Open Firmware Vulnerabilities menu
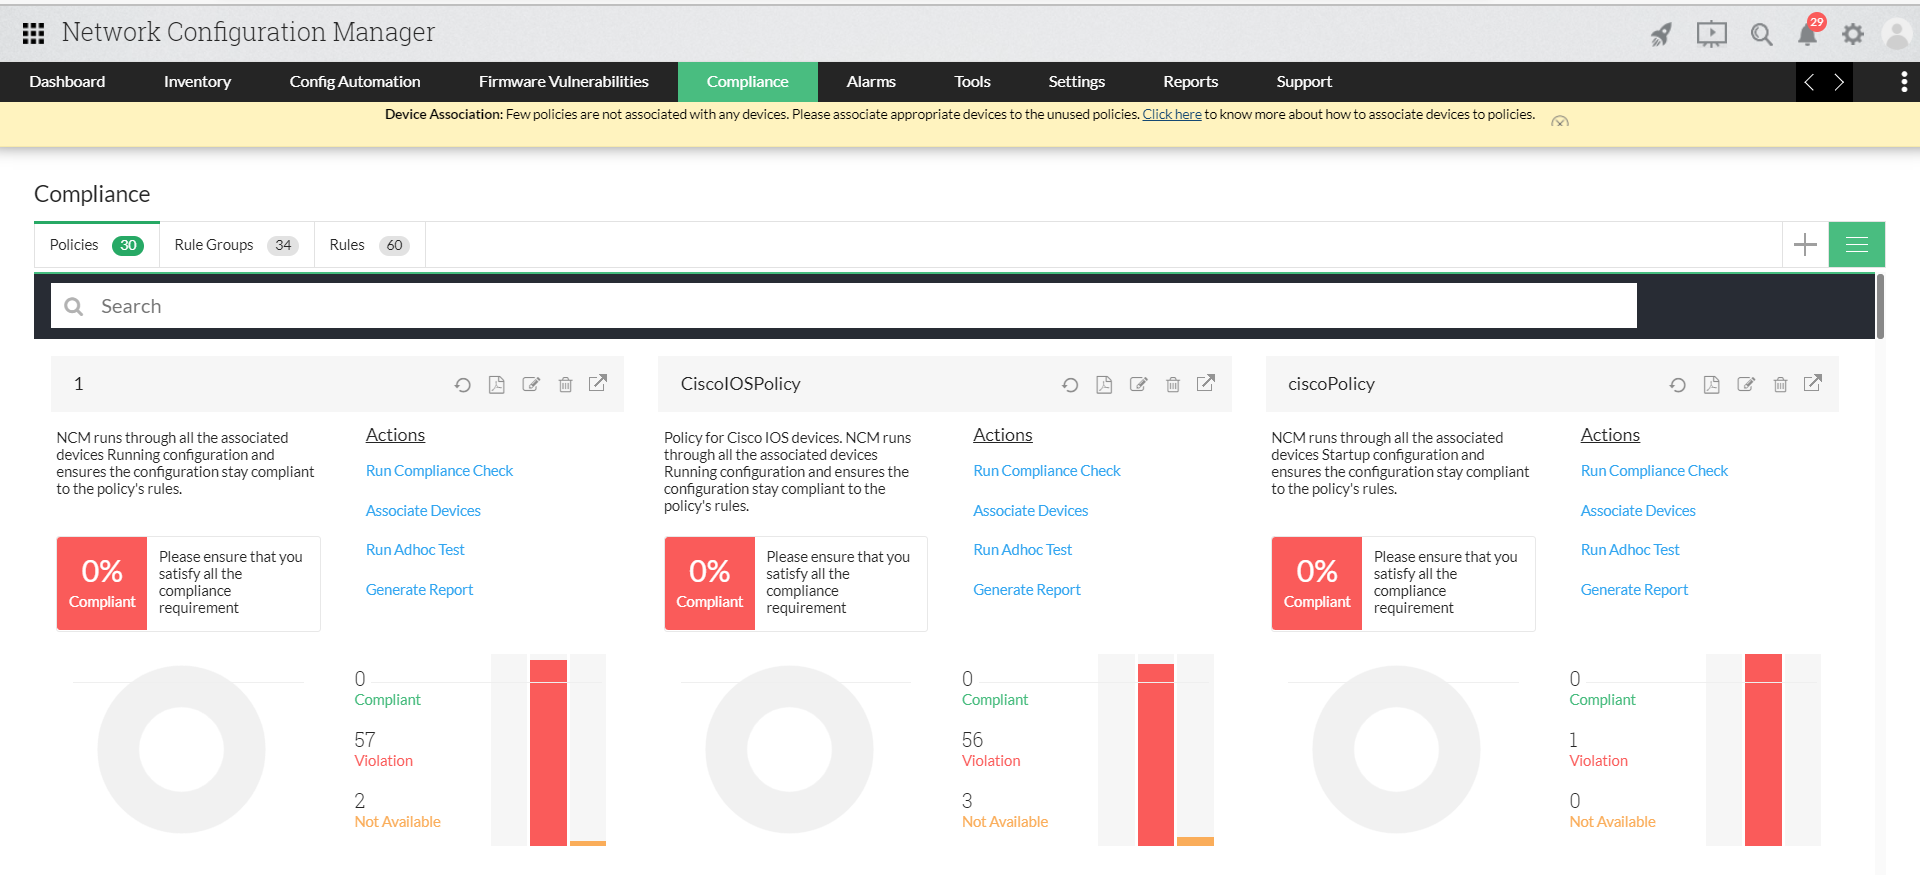The image size is (1920, 875). [564, 82]
